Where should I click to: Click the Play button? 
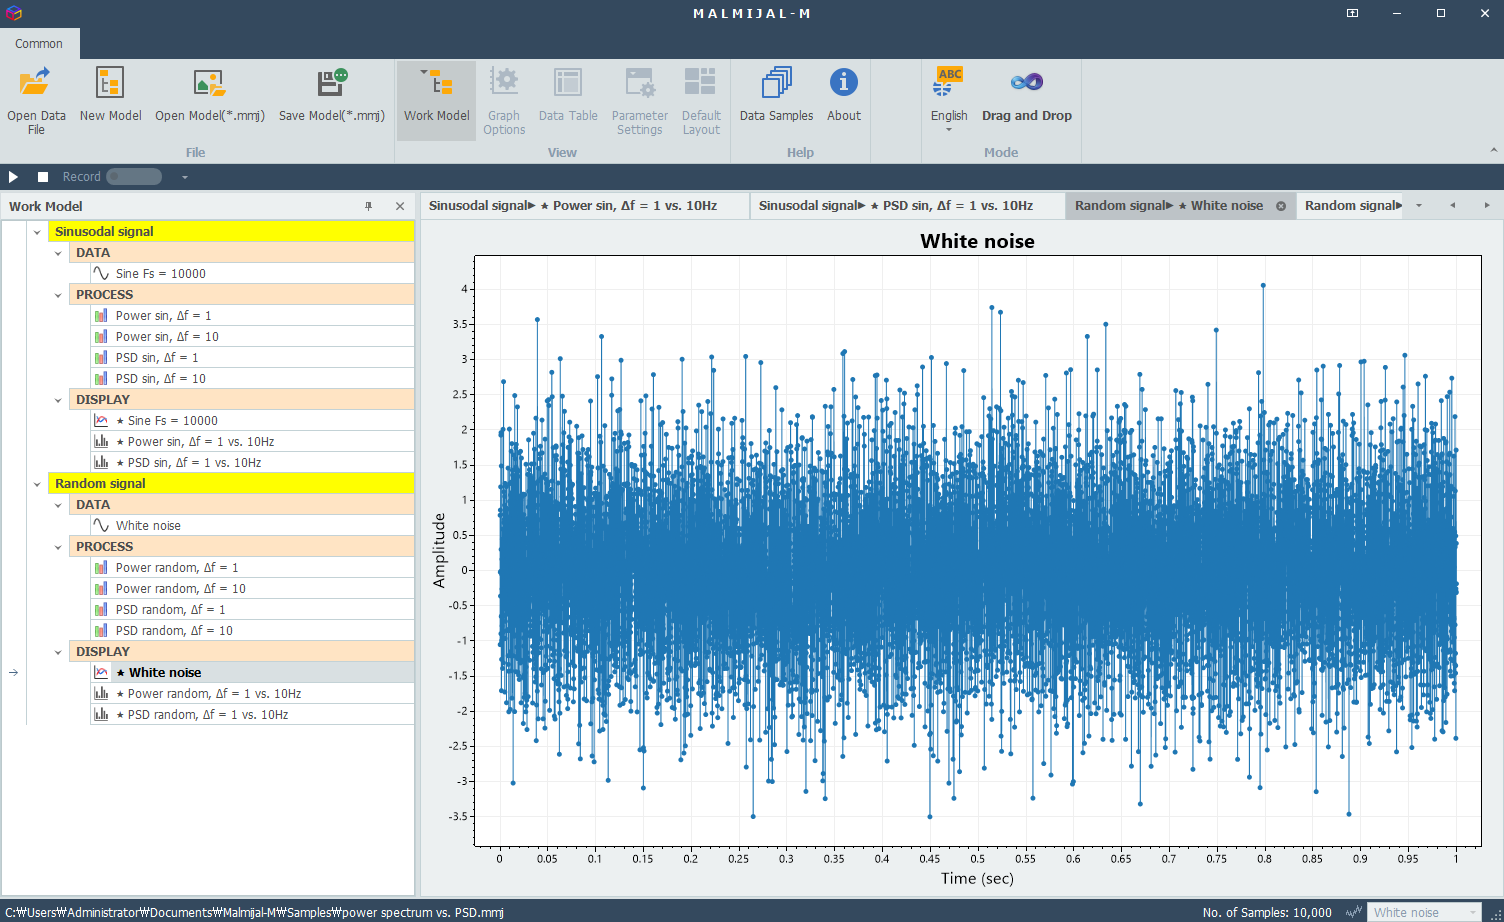pos(14,177)
